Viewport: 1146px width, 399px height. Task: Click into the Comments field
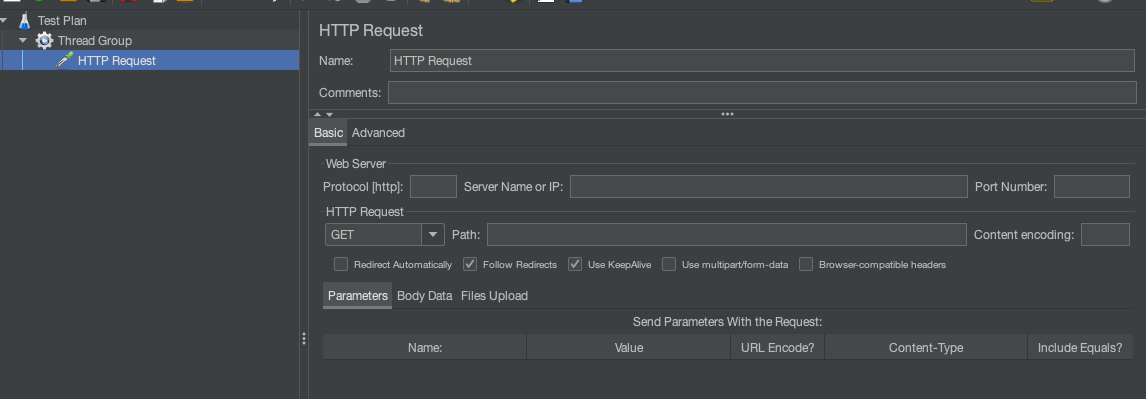[762, 93]
